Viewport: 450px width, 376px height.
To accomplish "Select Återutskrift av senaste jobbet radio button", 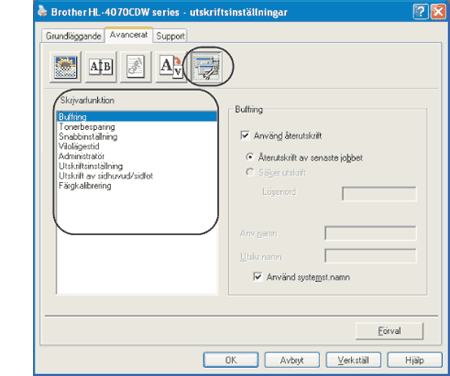I will click(250, 157).
